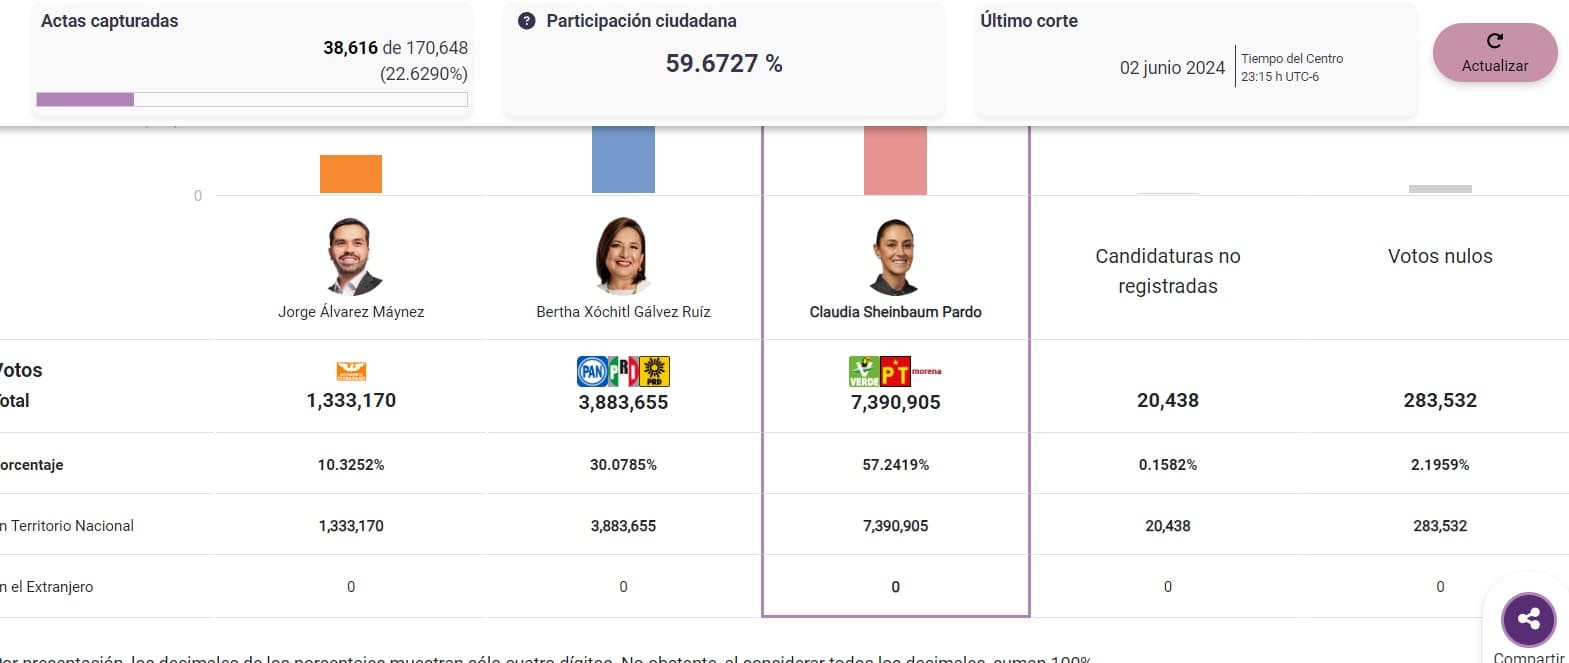Select Bertha Xóchitl Gálvez Ruíz's photo
The height and width of the screenshot is (663, 1569).
click(623, 256)
